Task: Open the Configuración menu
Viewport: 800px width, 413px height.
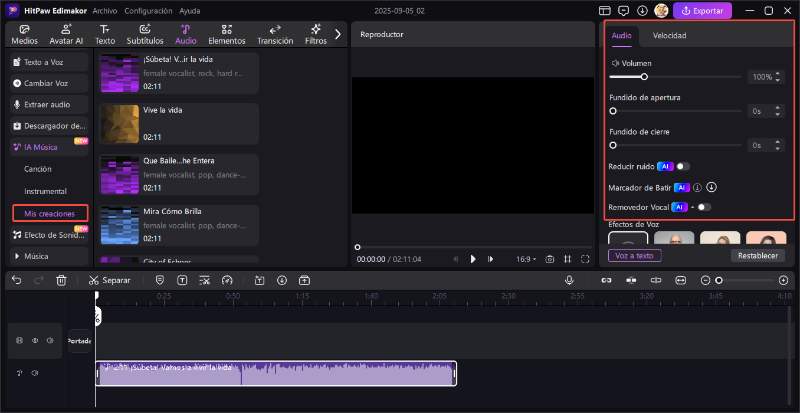Action: pos(148,11)
